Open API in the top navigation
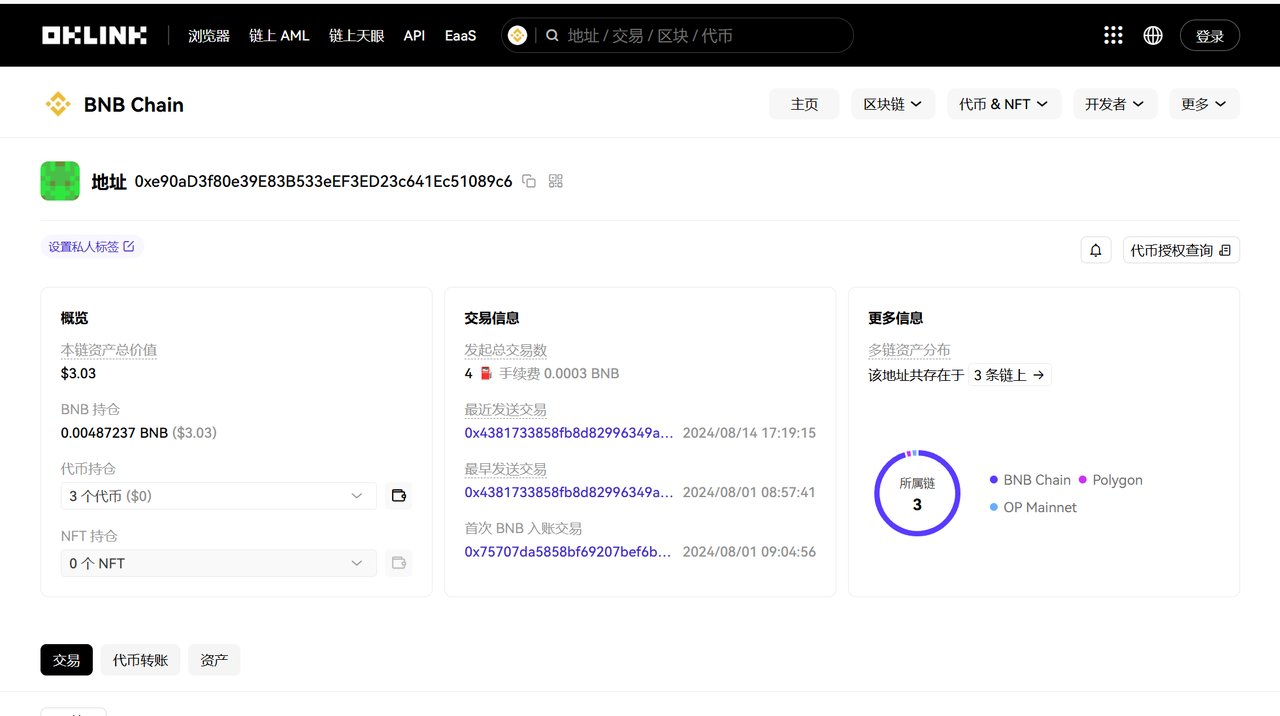Viewport: 1280px width, 716px height. tap(414, 35)
